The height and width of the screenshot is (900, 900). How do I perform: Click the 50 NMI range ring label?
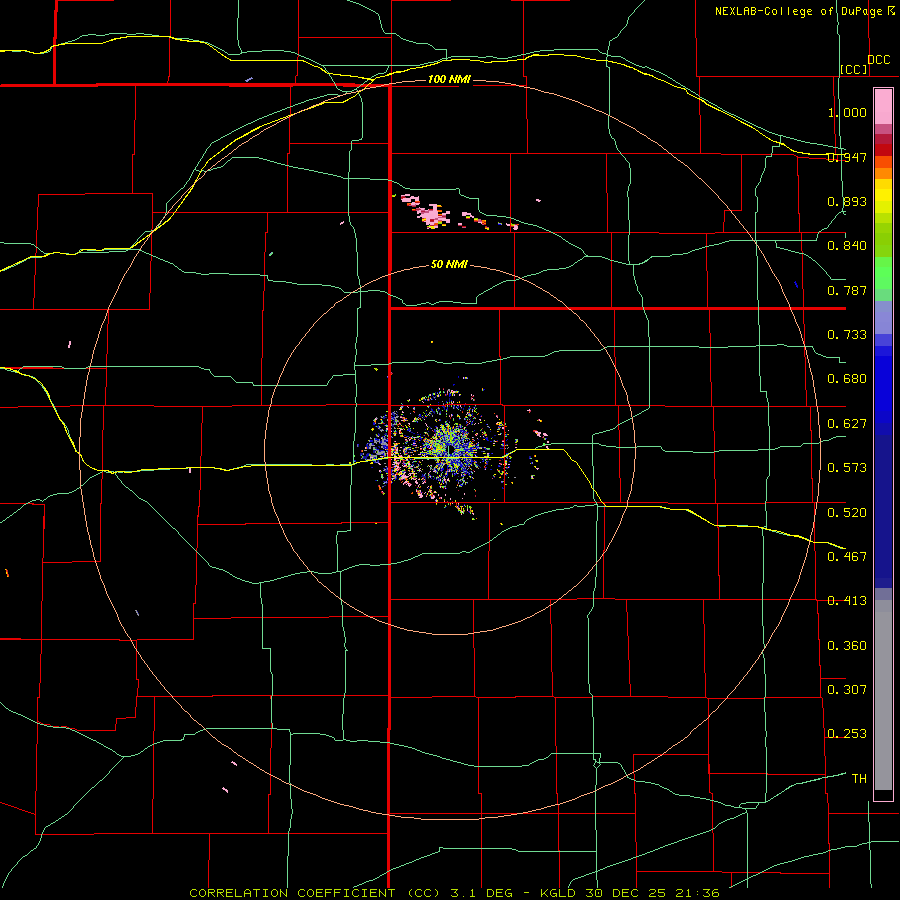pos(449,265)
